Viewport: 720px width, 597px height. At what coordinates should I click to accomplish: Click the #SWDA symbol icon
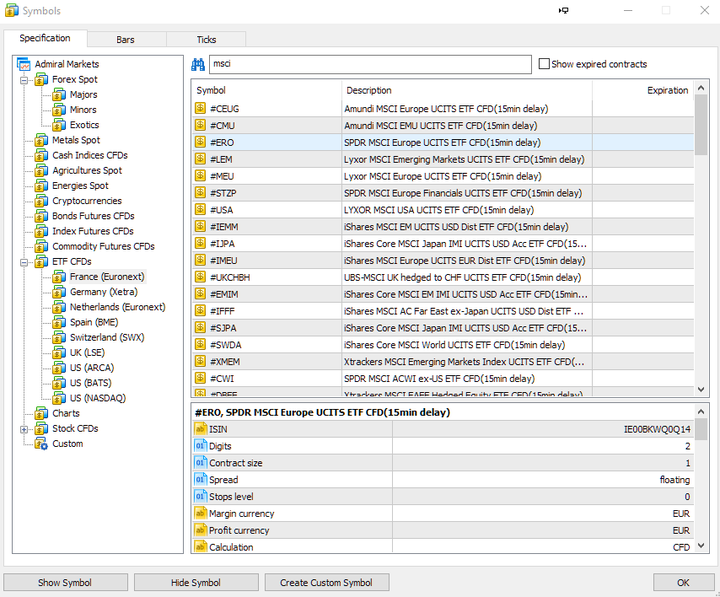[x=200, y=344]
